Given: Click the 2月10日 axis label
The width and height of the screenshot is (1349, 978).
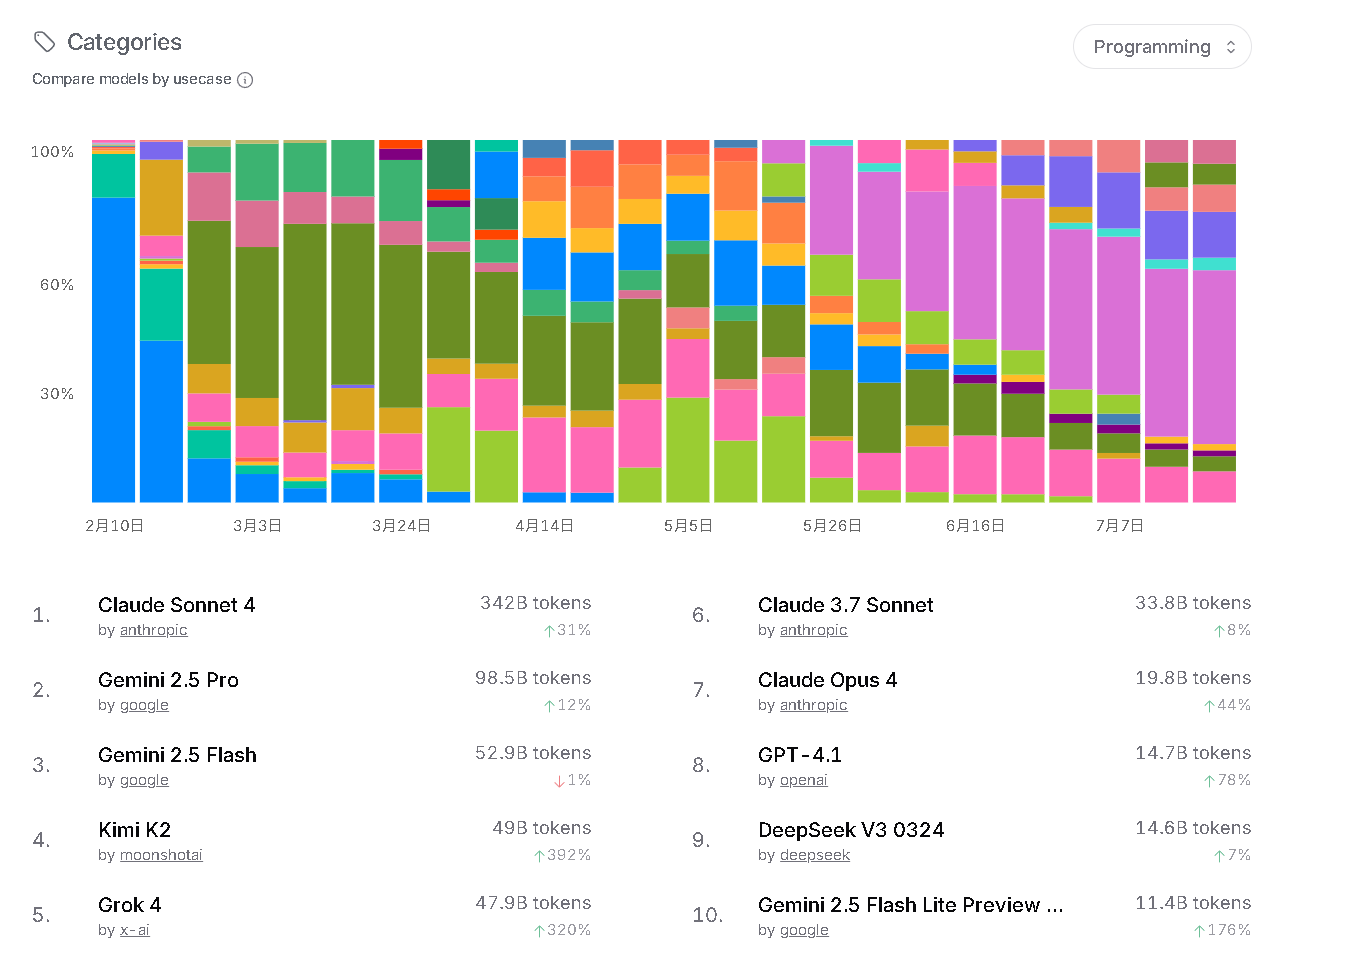Looking at the screenshot, I should pyautogui.click(x=114, y=526).
